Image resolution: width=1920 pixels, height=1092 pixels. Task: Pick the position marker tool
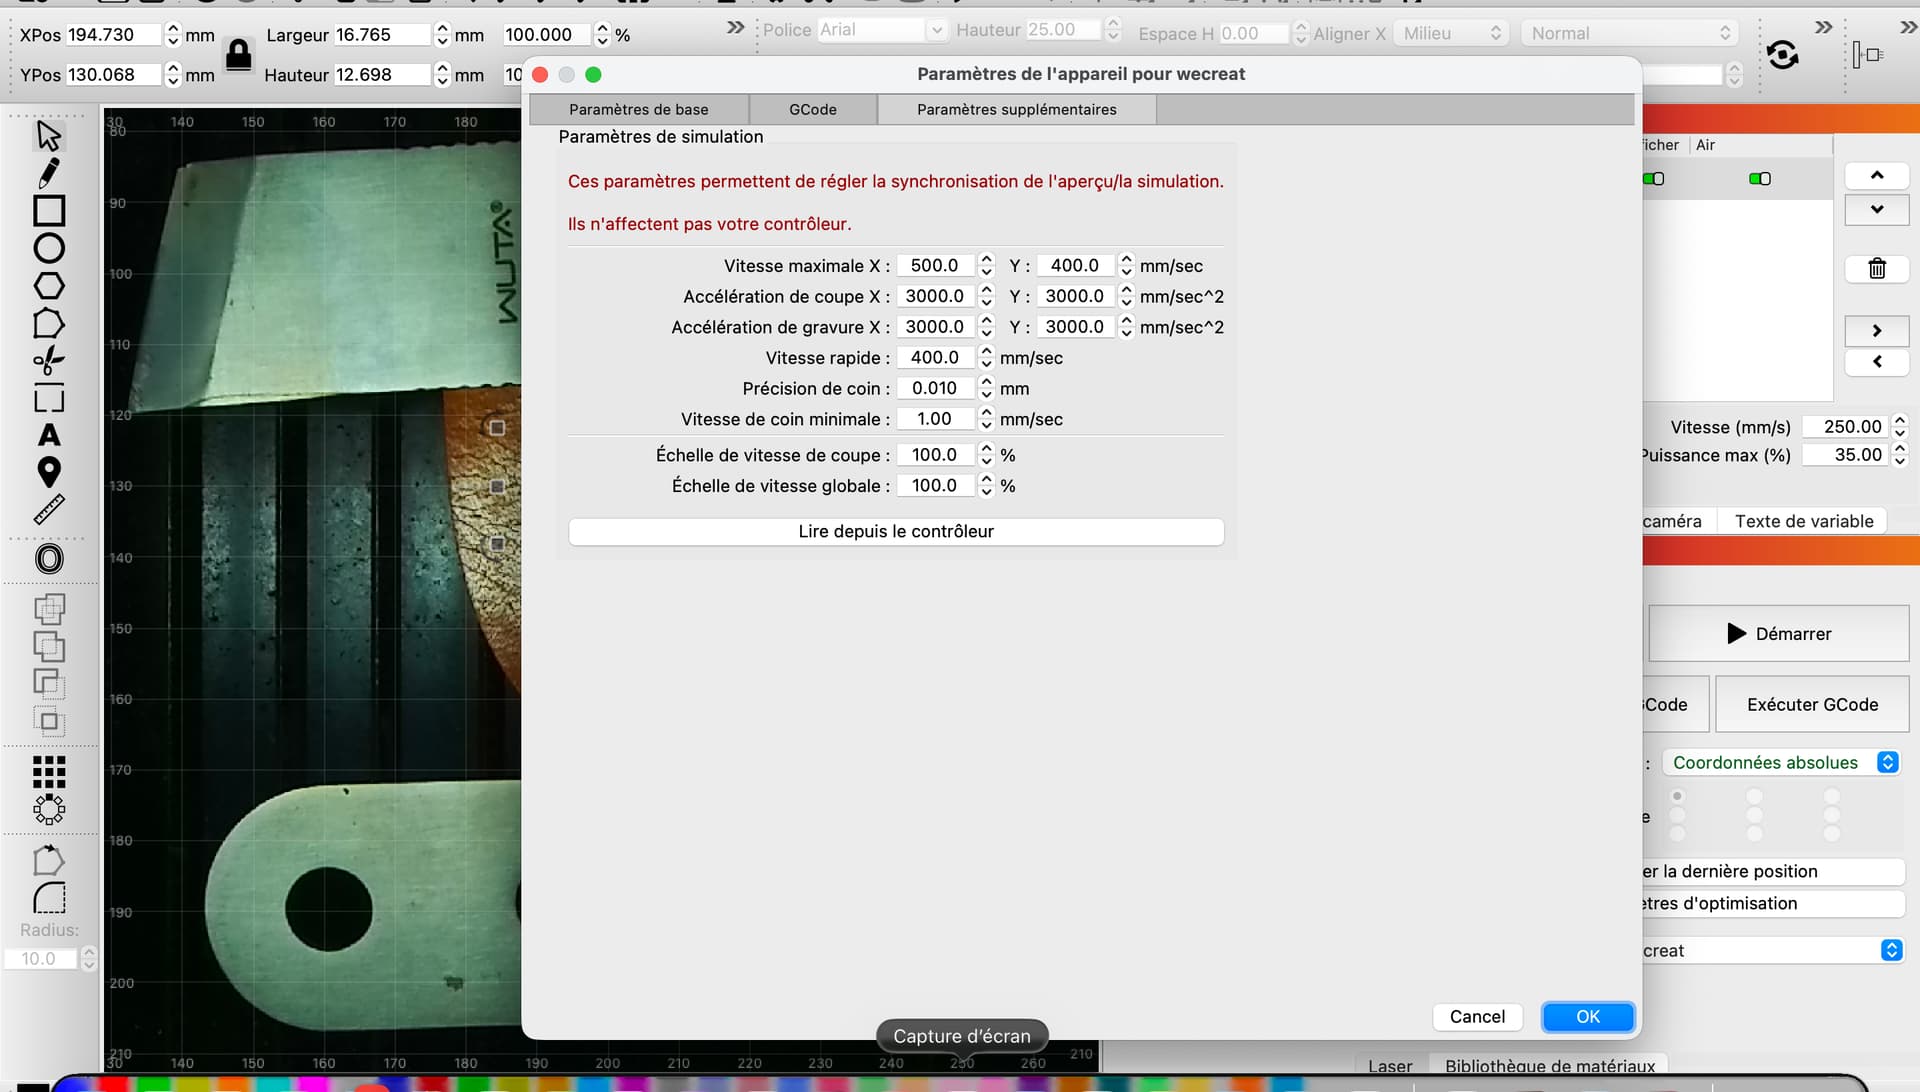pos(48,472)
